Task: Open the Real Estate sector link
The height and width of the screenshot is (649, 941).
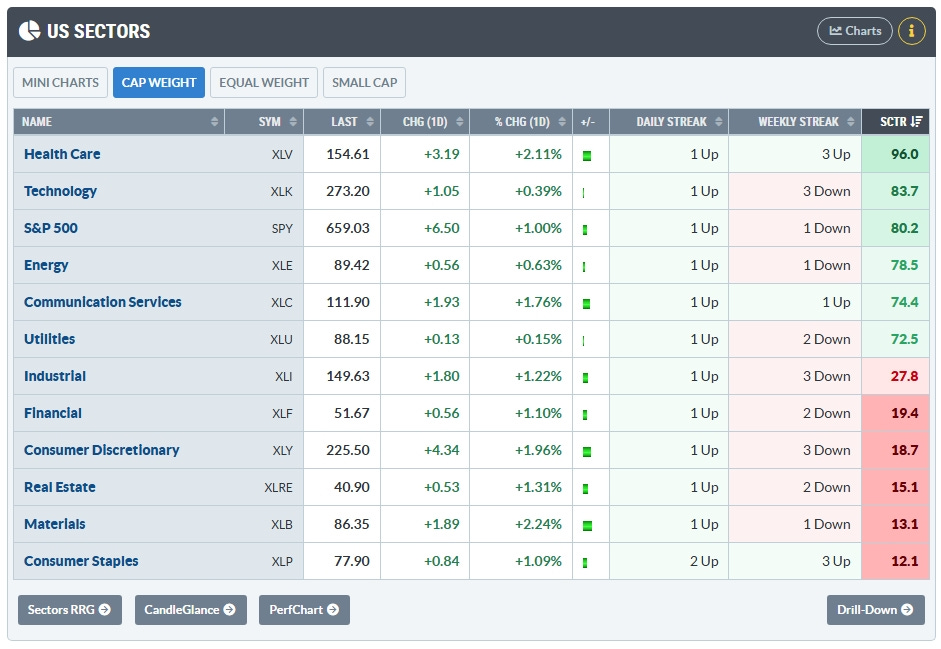Action: click(59, 487)
